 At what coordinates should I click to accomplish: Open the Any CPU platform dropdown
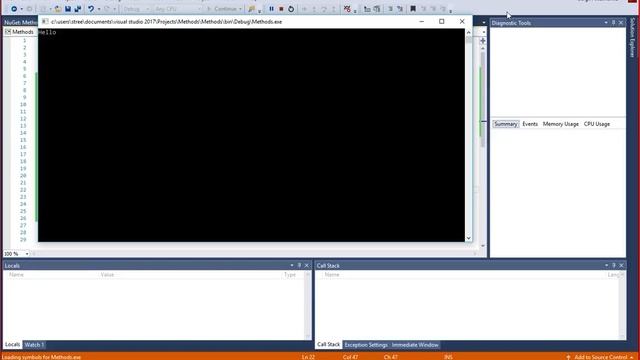click(178, 9)
